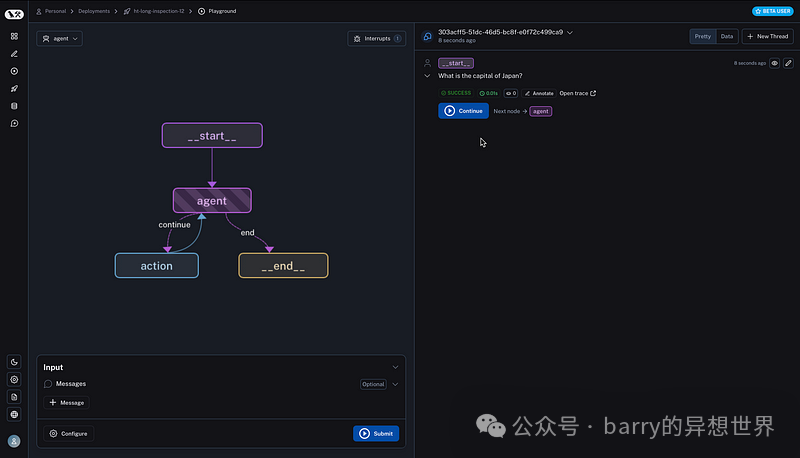Viewport: 800px width, 458px height.
Task: Click the Playground breadcrumb item
Action: pyautogui.click(x=217, y=11)
